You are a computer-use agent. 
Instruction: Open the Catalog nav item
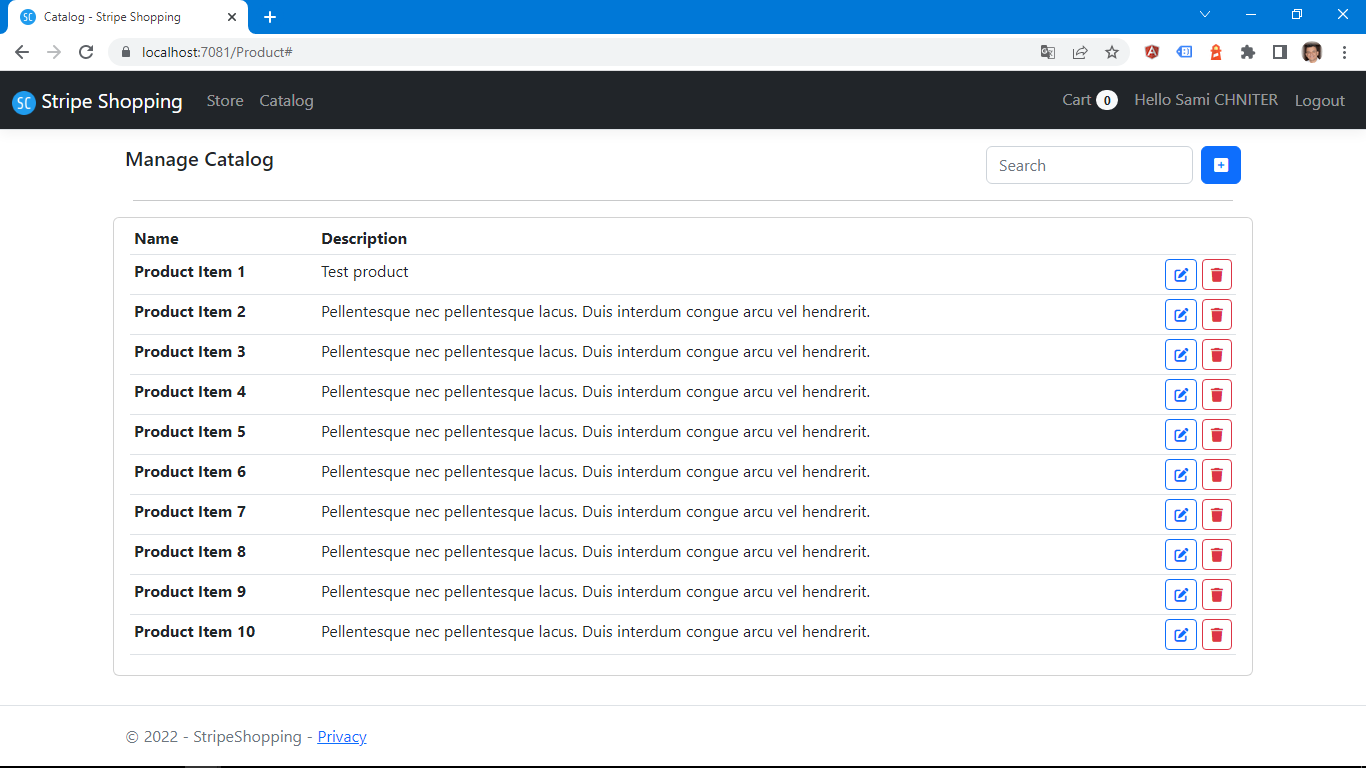[286, 101]
